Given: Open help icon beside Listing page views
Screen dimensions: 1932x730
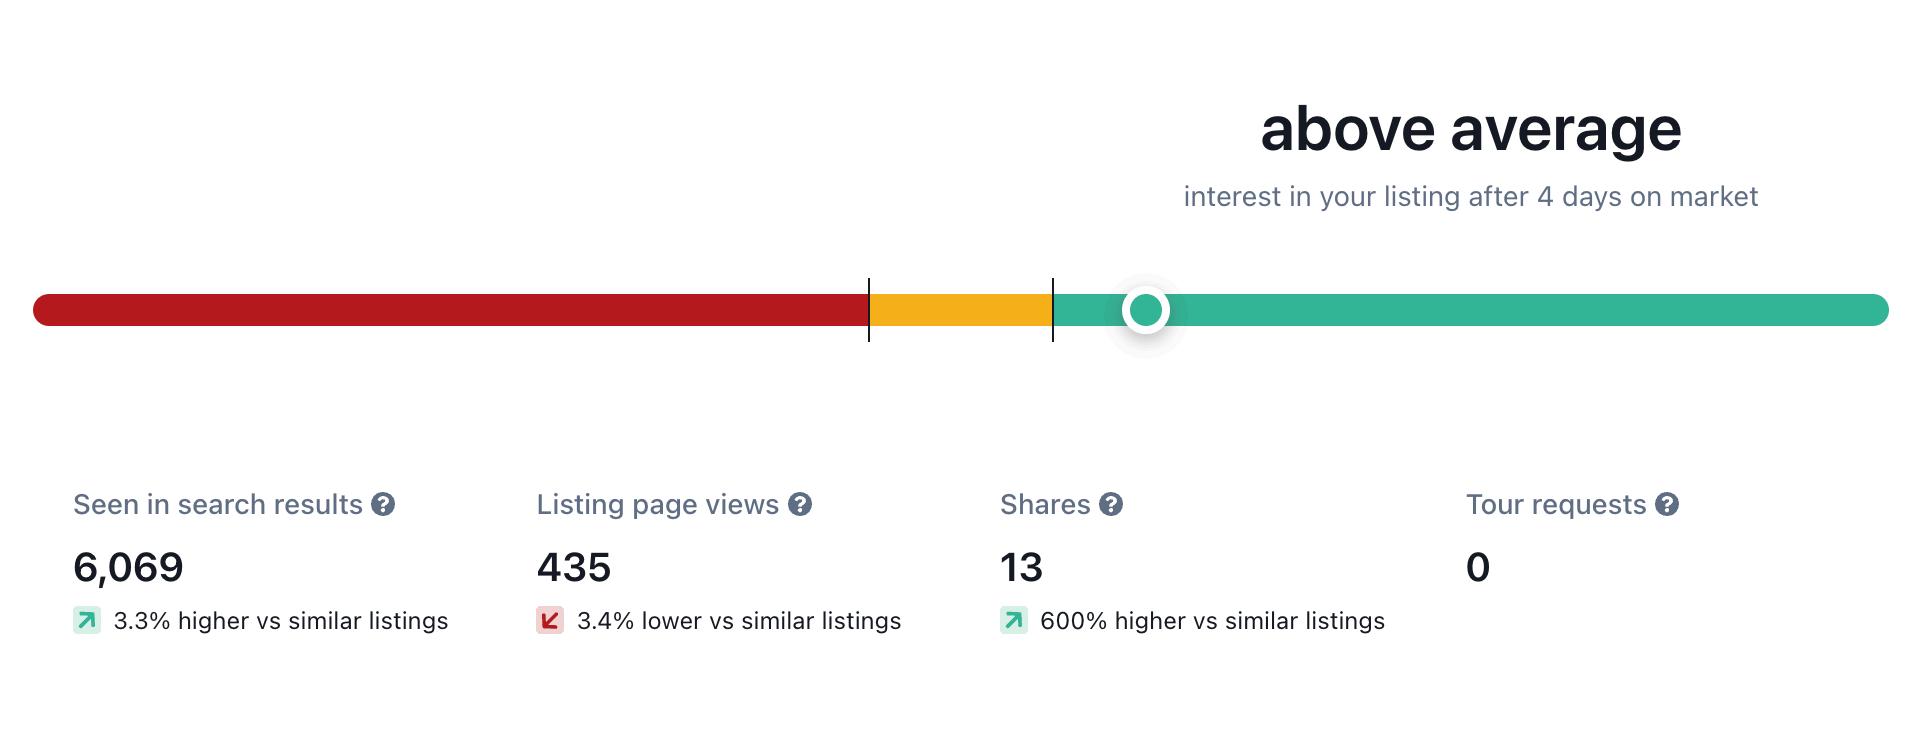Looking at the screenshot, I should click(800, 504).
